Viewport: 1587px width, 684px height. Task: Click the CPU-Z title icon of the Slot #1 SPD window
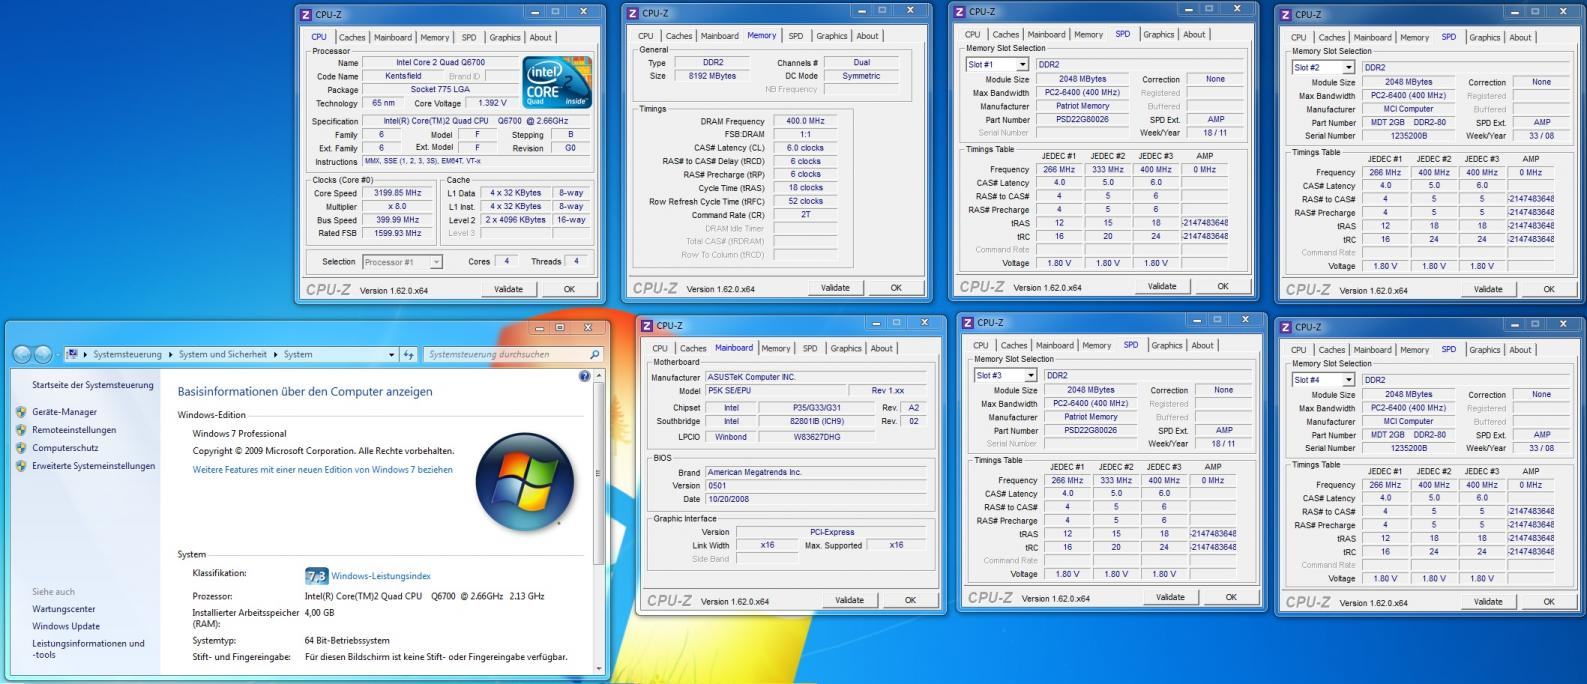(960, 12)
